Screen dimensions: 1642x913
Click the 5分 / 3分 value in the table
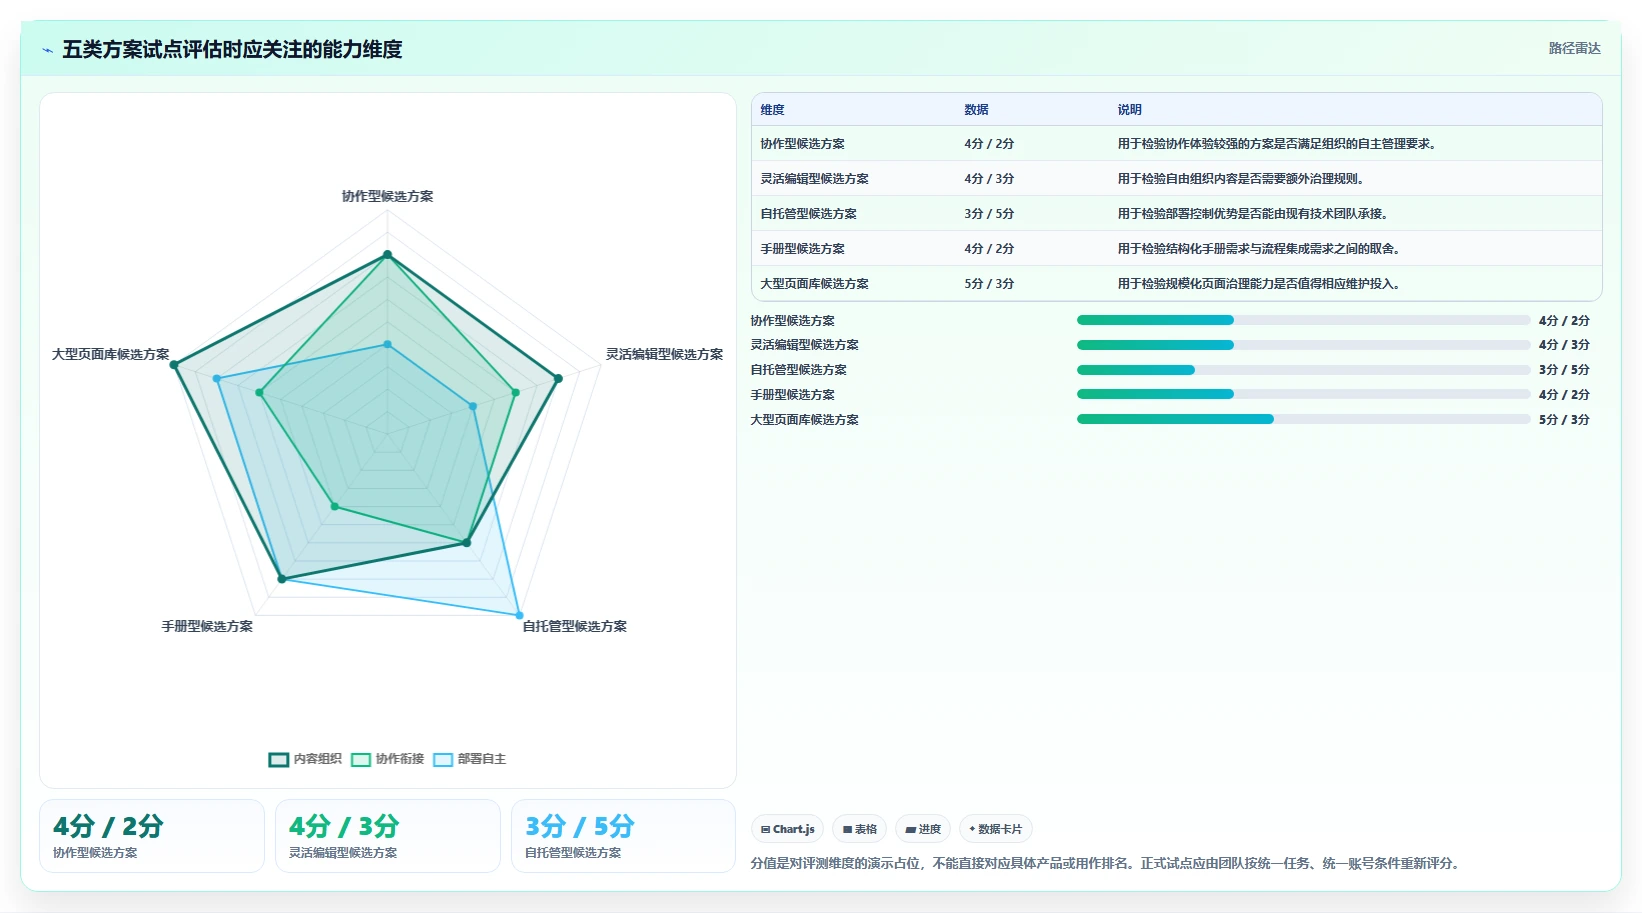(989, 284)
